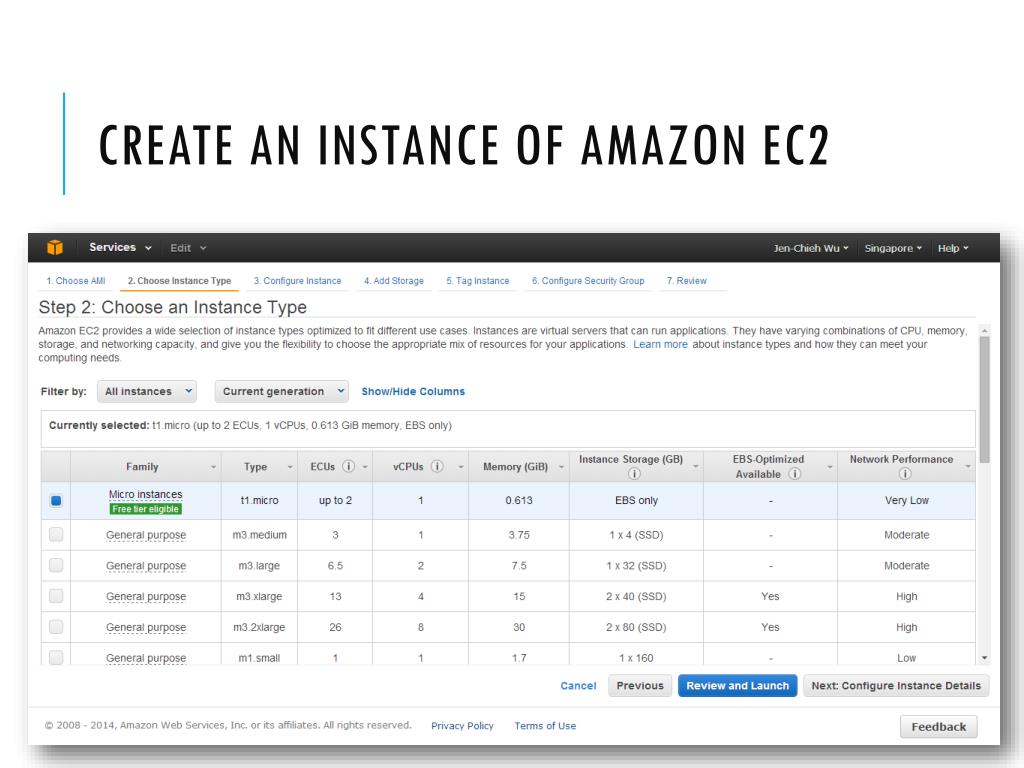Sort by the Memory (GiB) column arrow

pyautogui.click(x=561, y=468)
